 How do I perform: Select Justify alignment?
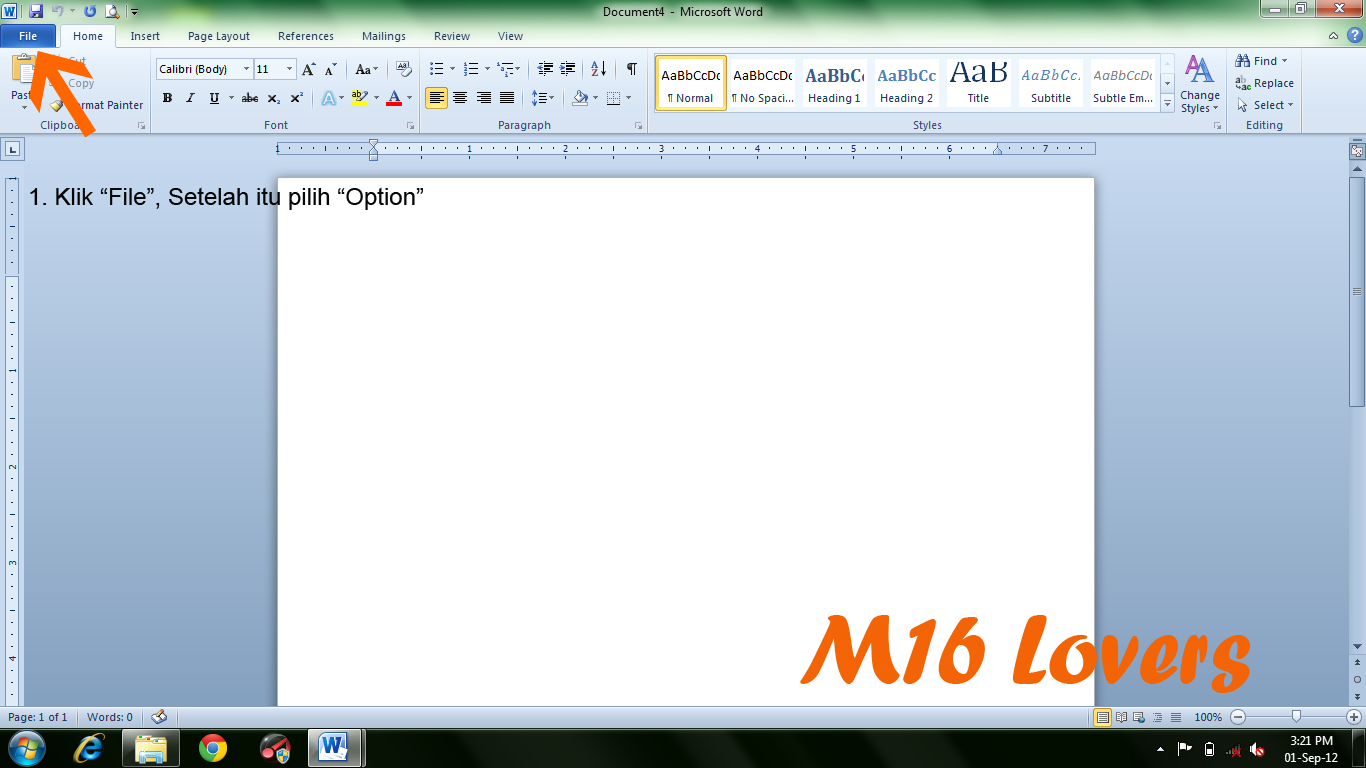click(x=507, y=98)
